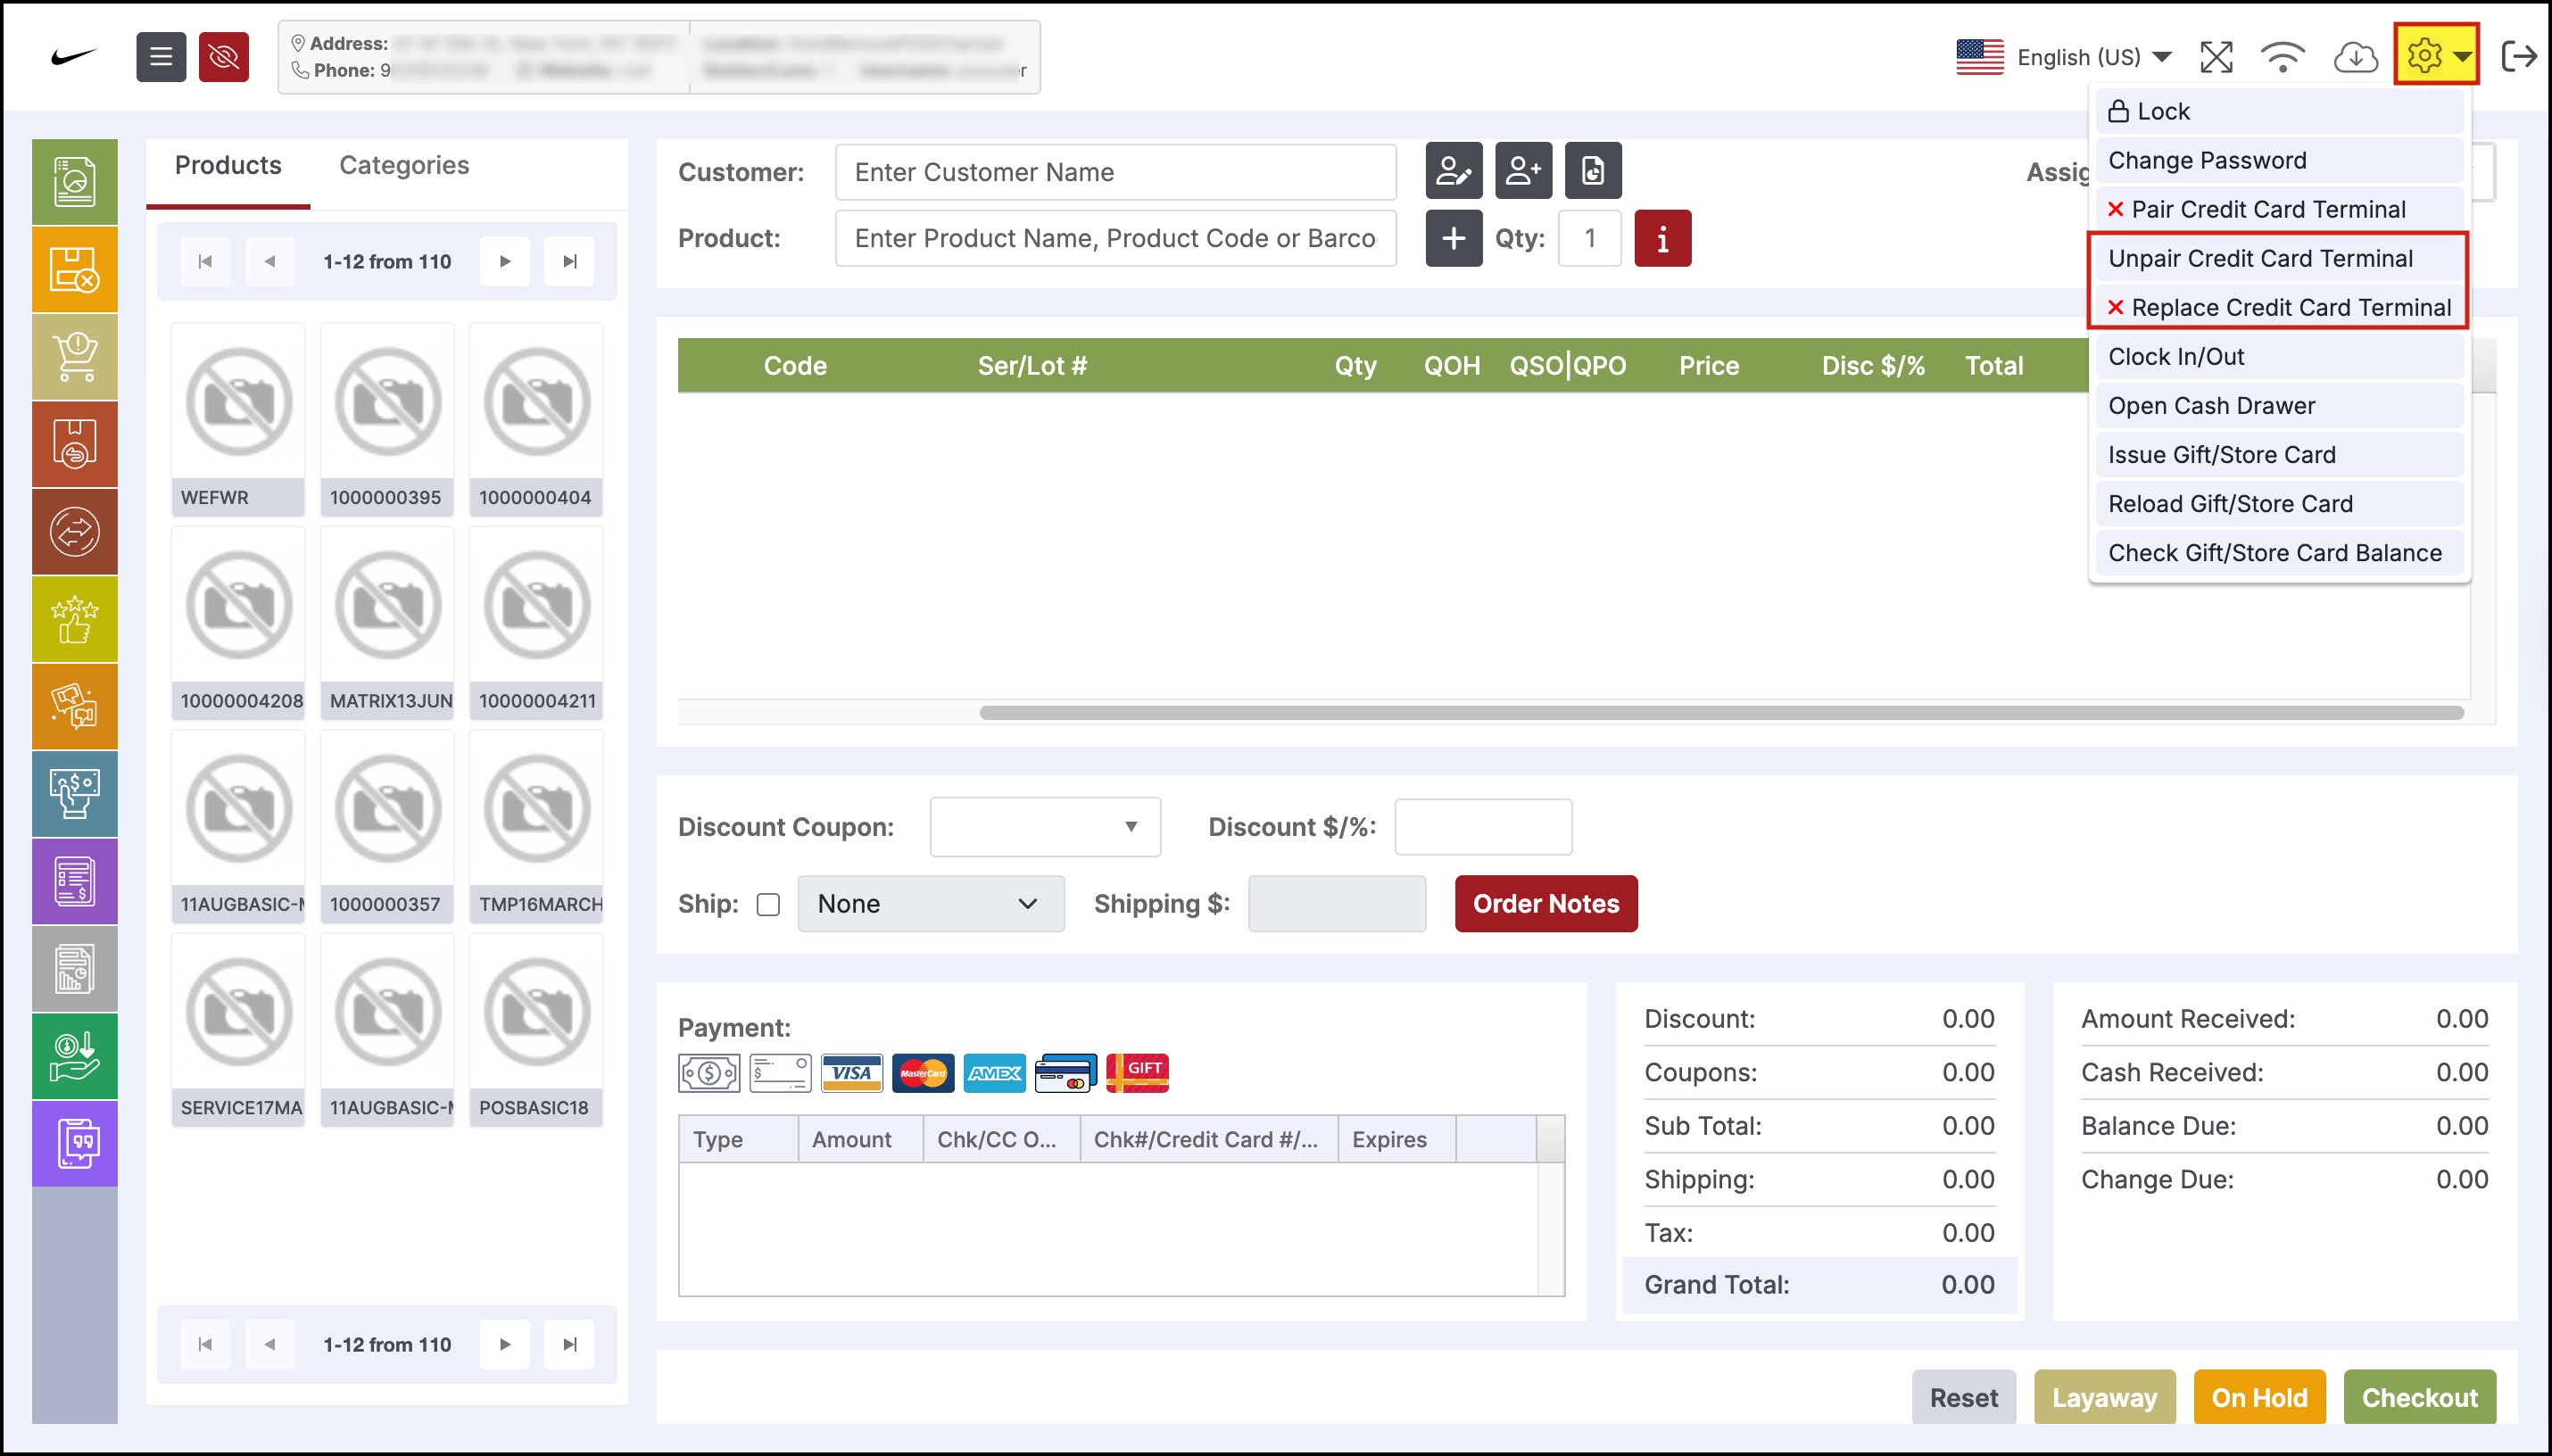
Task: Click the logout arrow icon
Action: [2518, 57]
